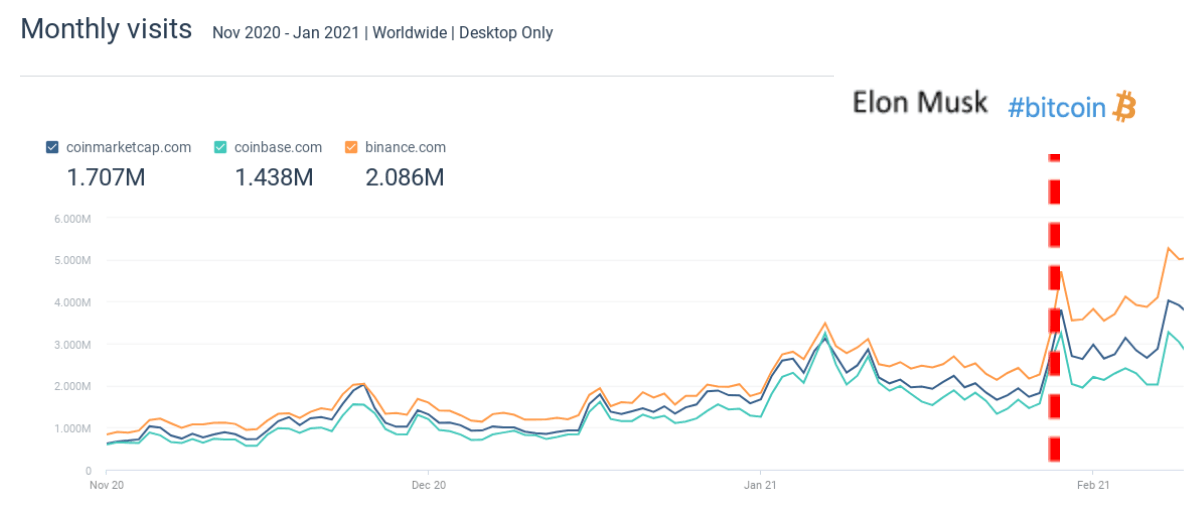Click binance.com's 2.086M value
The height and width of the screenshot is (512, 1200).
(x=404, y=178)
